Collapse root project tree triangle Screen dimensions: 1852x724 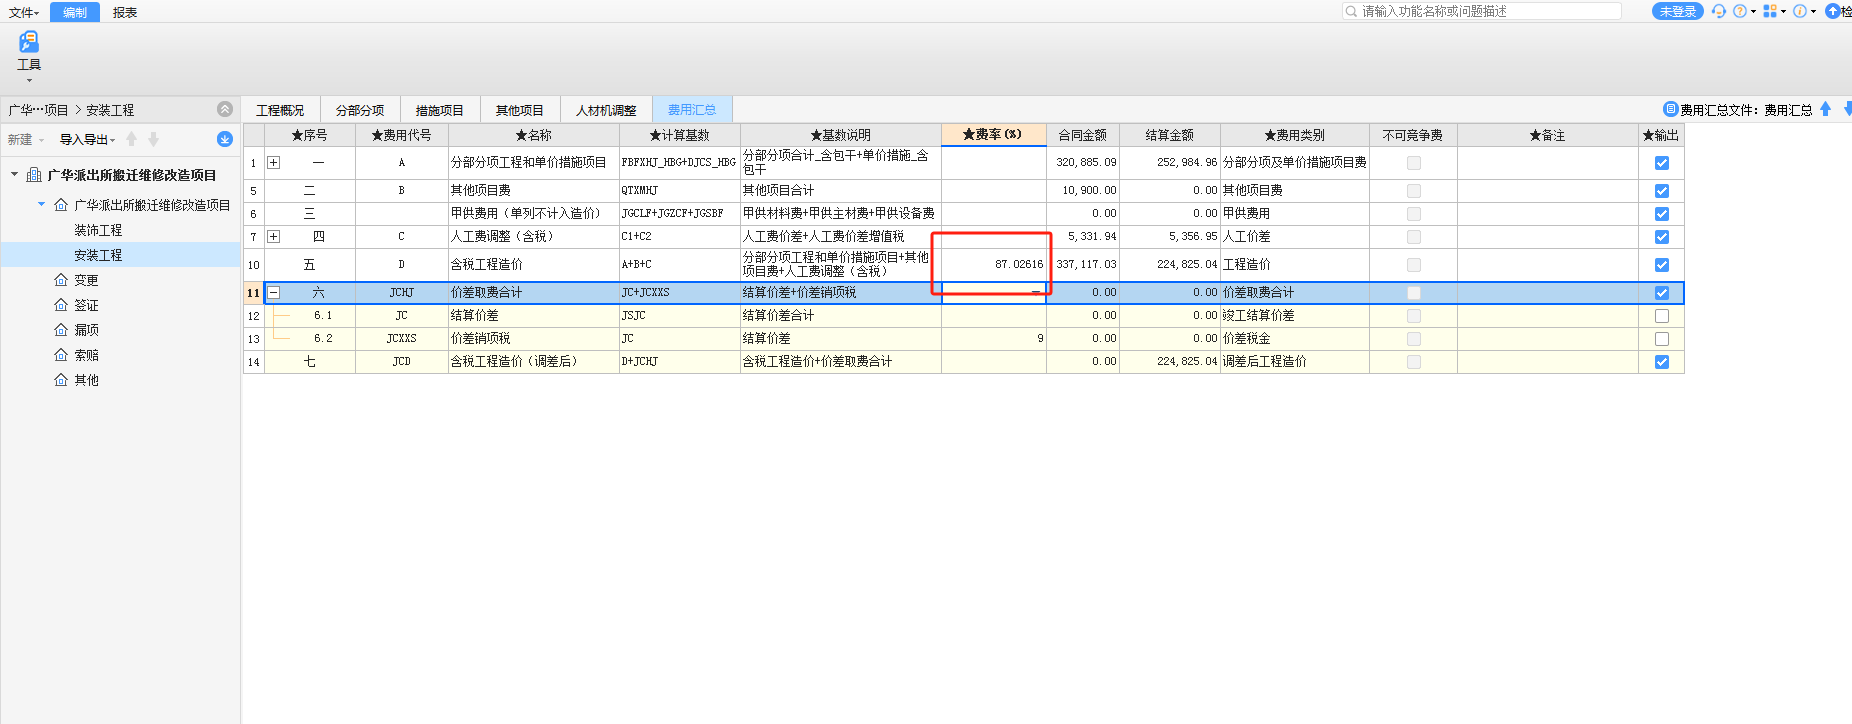click(14, 175)
